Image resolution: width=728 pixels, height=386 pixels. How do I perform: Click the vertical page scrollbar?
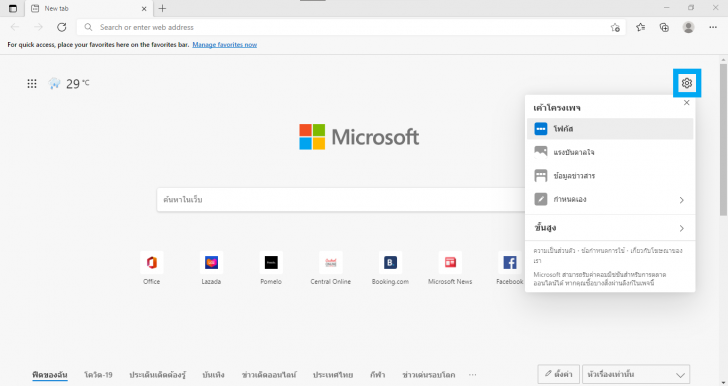pyautogui.click(x=723, y=139)
